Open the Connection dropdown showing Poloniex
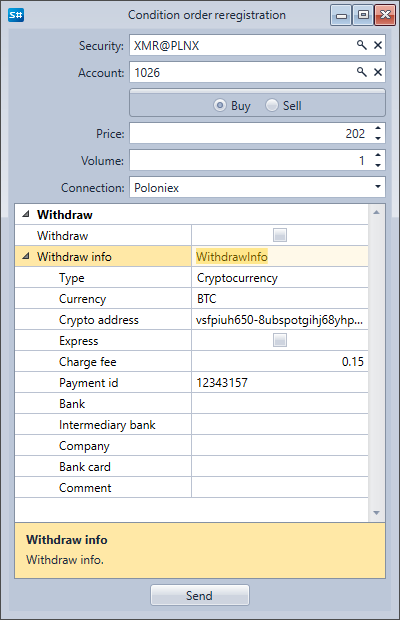The image size is (400, 620). (x=257, y=187)
